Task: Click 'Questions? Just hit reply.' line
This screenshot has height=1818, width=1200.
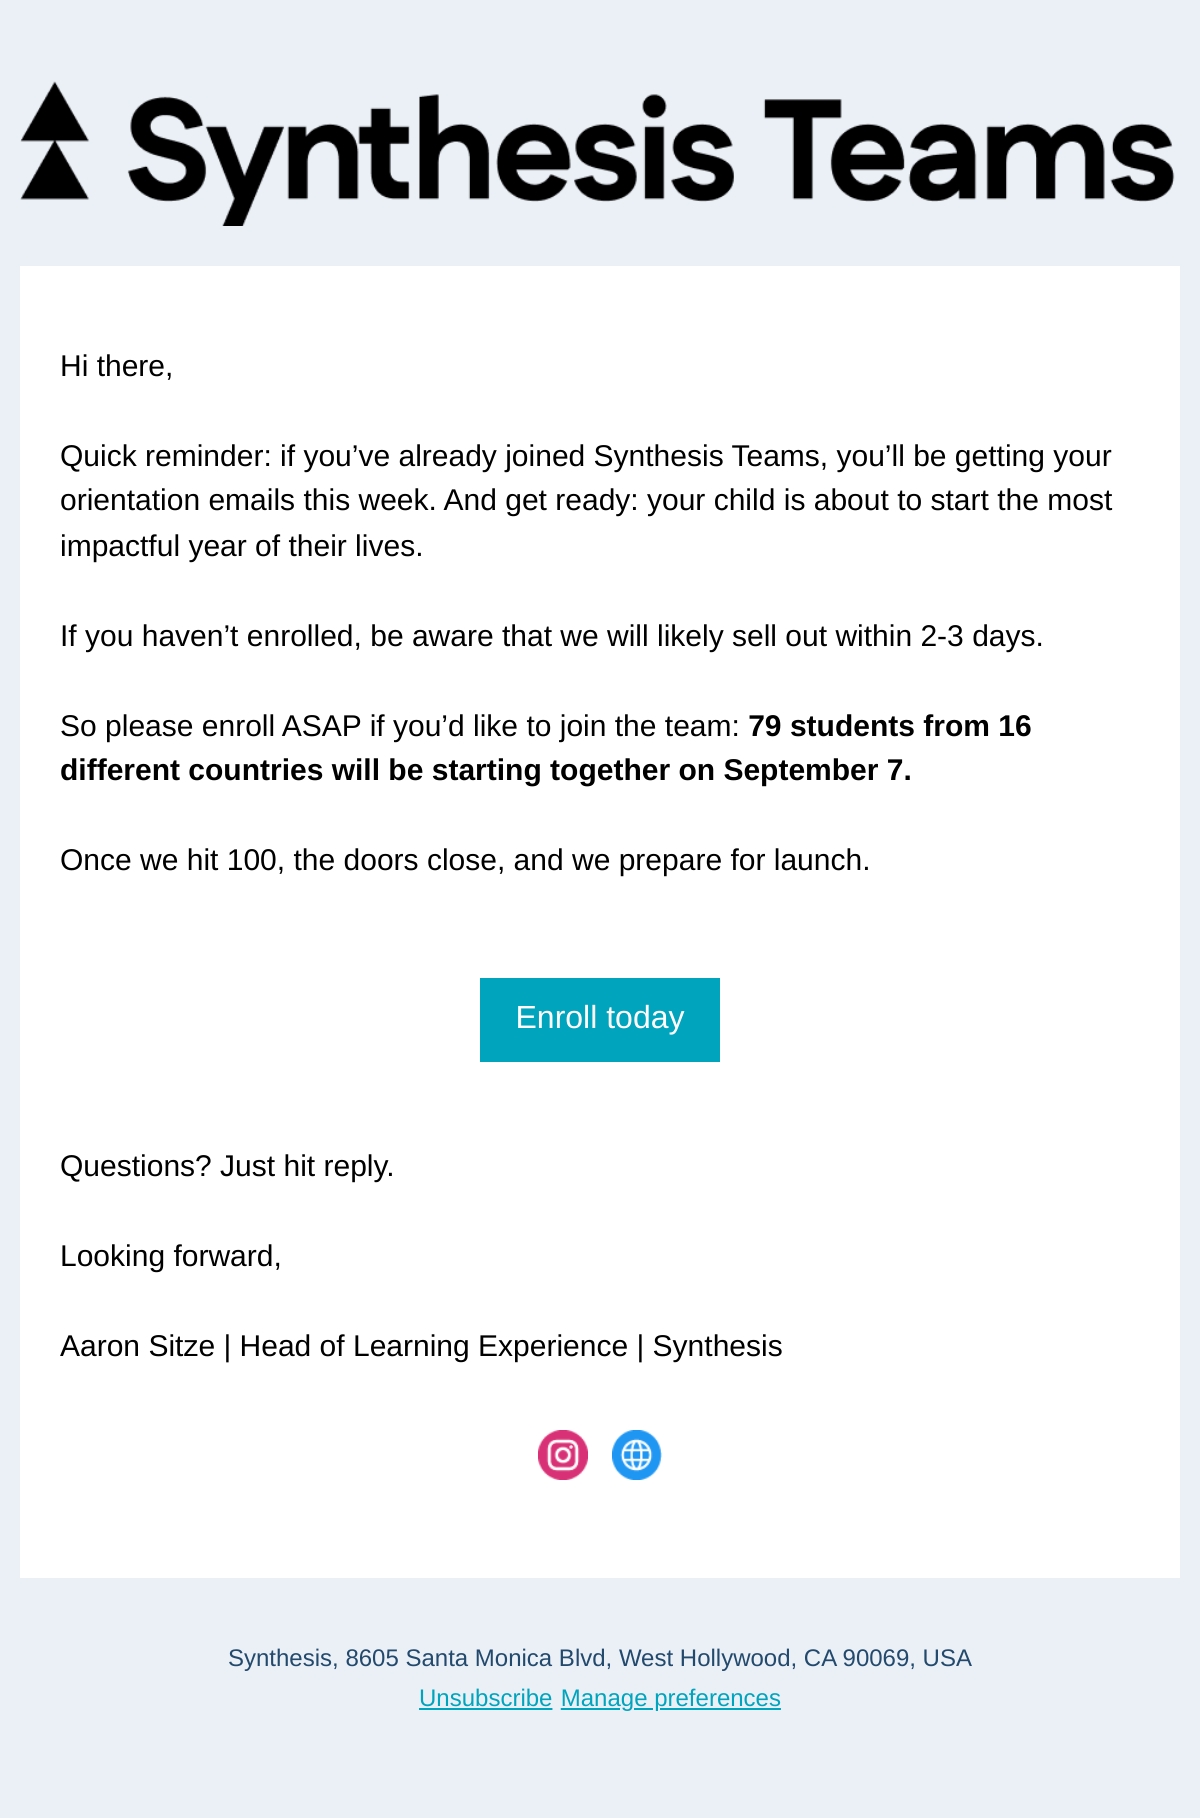Action: pyautogui.click(x=227, y=1166)
